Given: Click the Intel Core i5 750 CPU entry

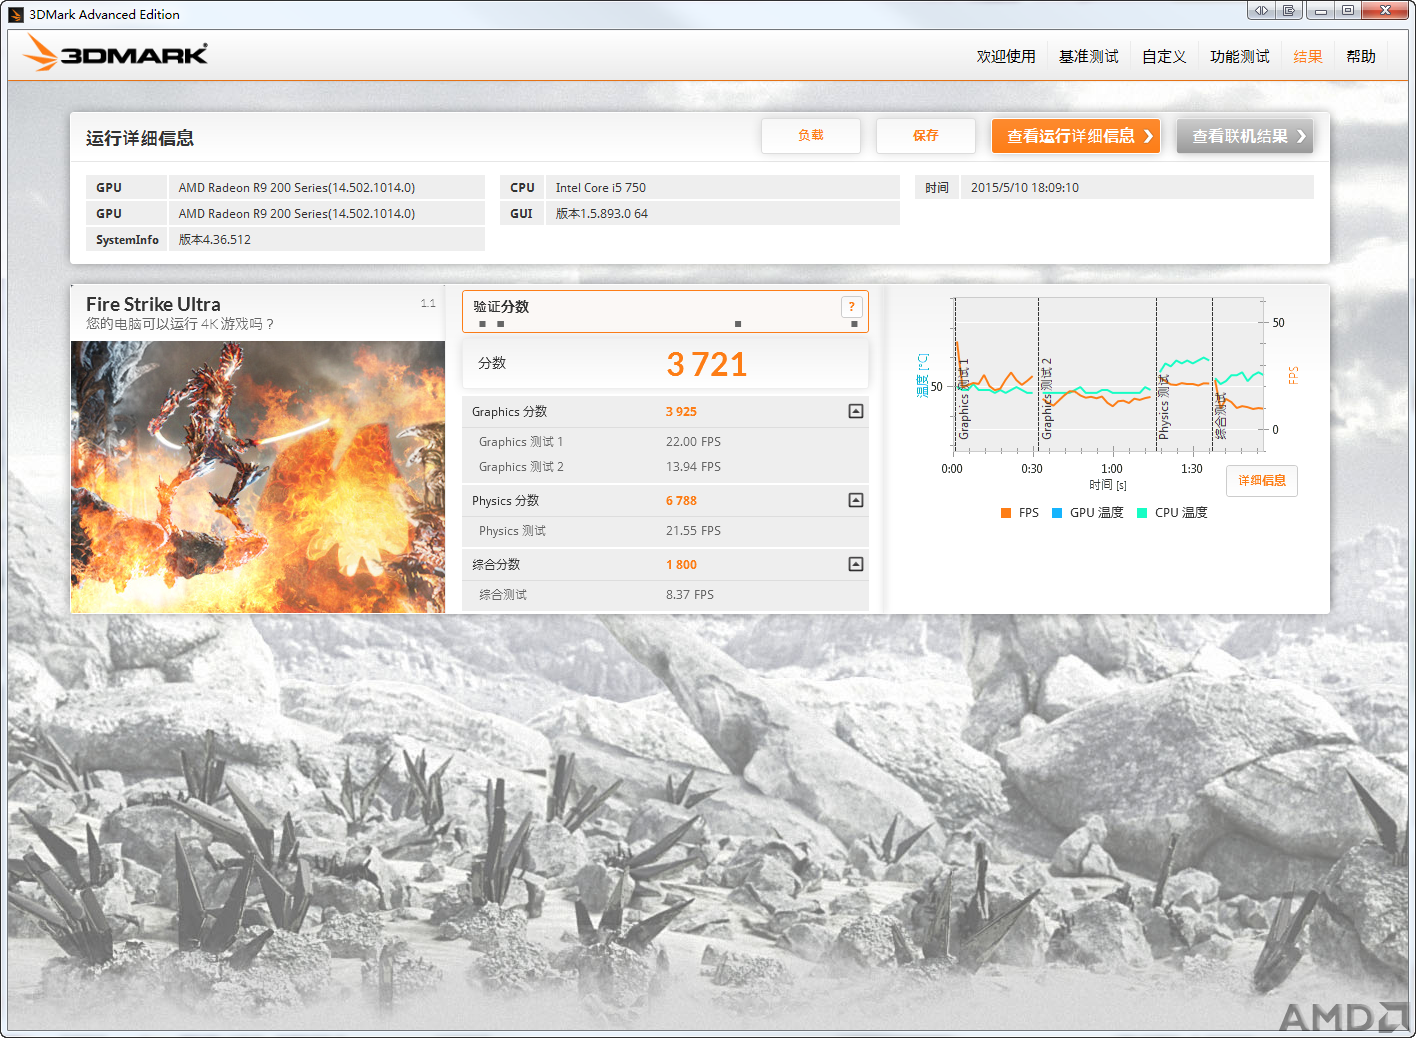Looking at the screenshot, I should 700,187.
